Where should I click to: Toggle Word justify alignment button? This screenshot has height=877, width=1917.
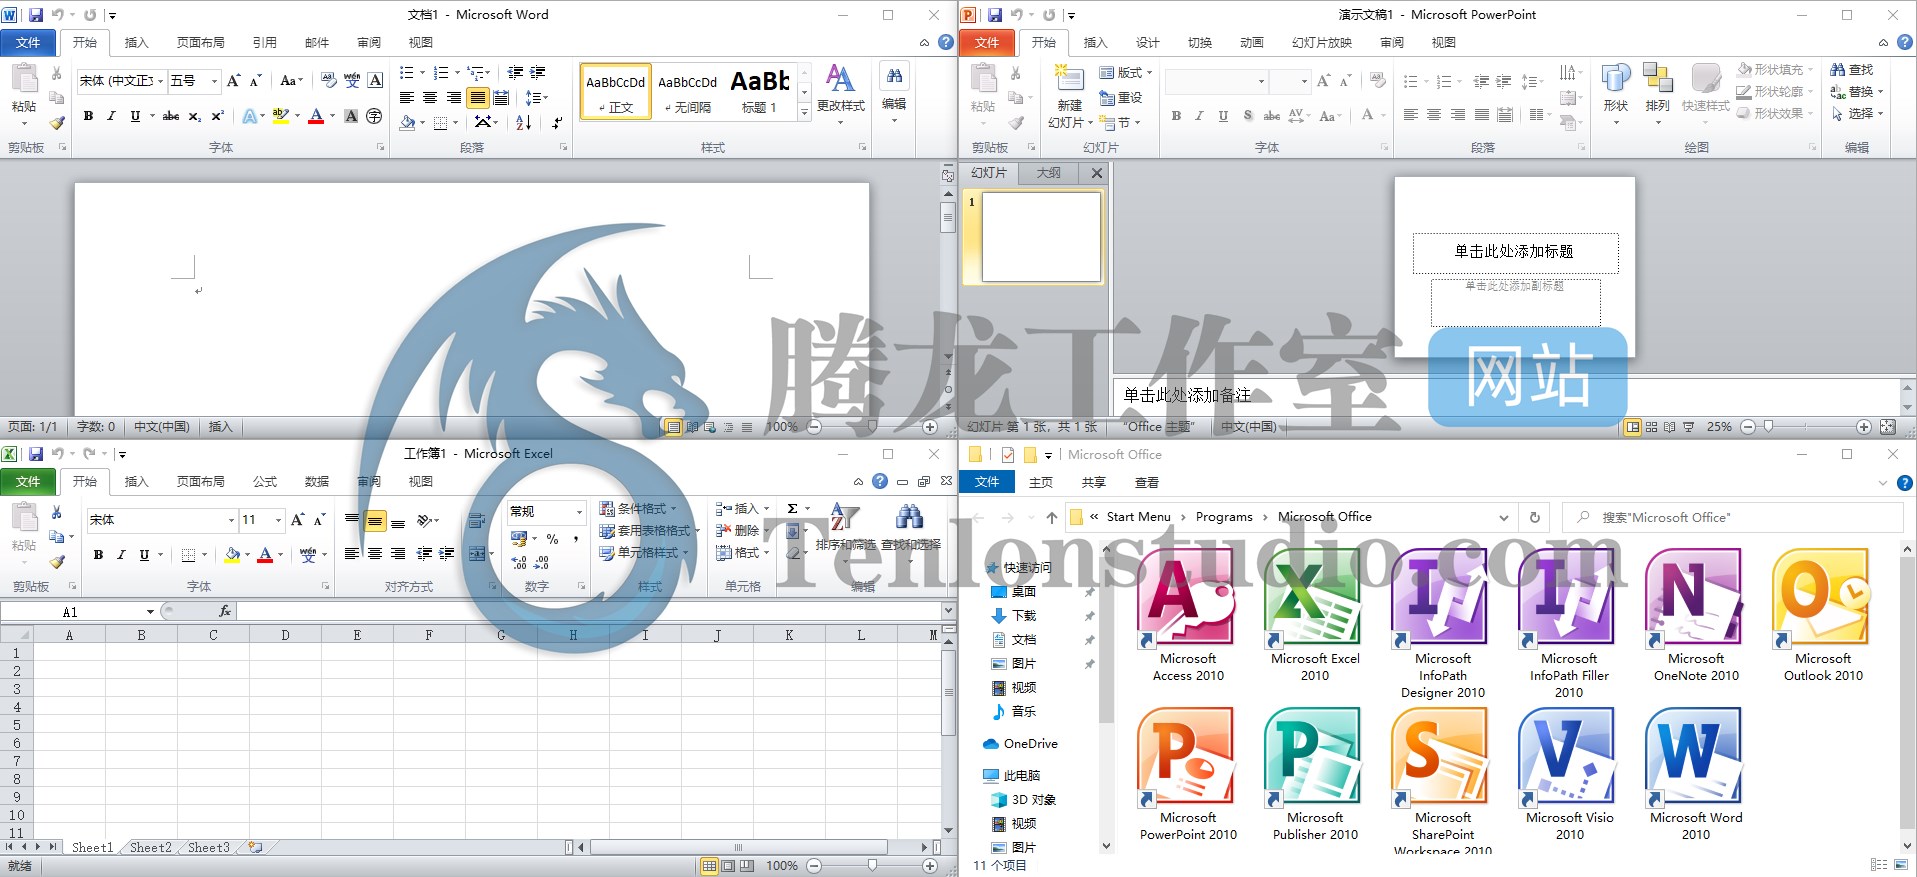(478, 98)
